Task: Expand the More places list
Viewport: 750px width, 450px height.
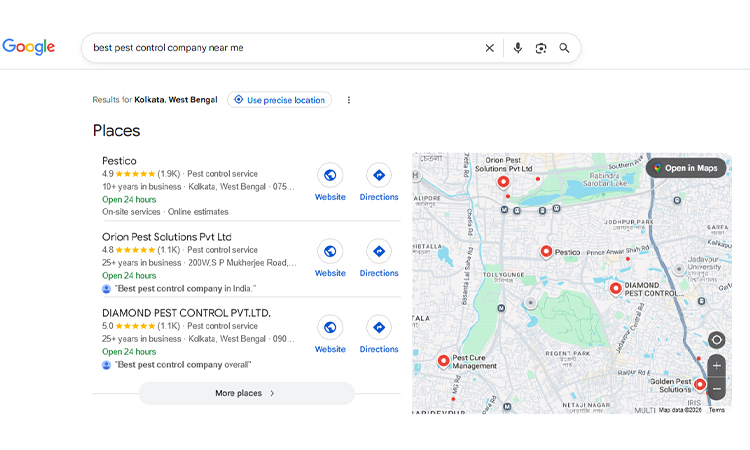Action: (246, 393)
